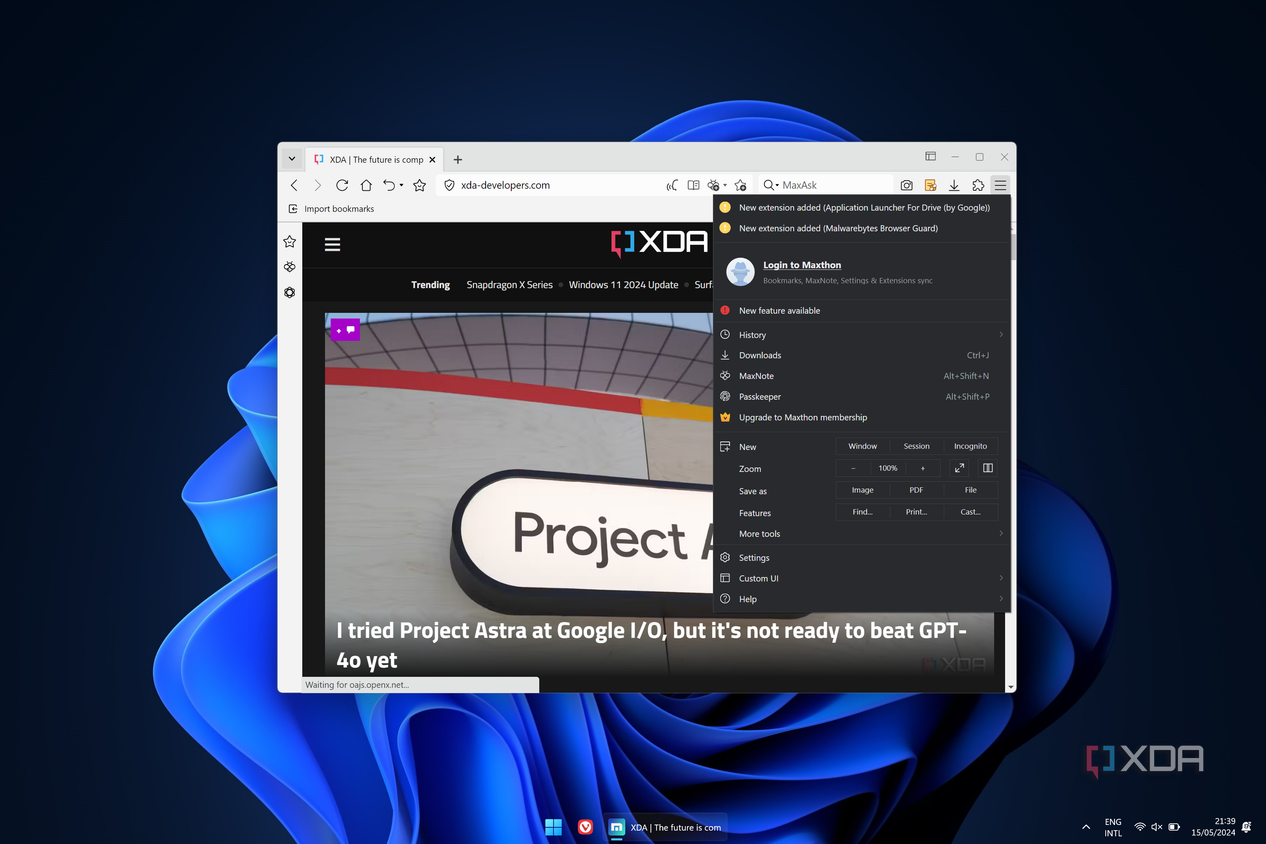Reload the current page

[342, 185]
